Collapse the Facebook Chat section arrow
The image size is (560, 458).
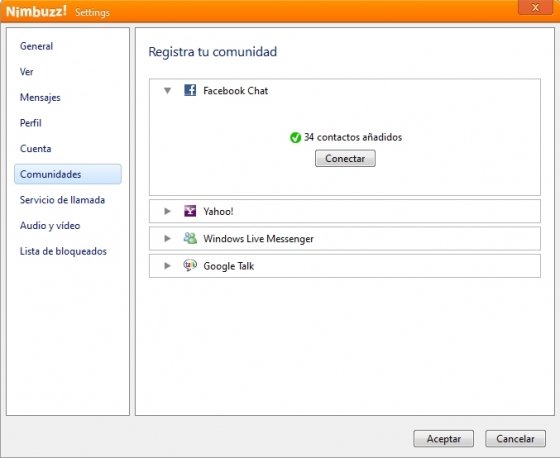168,91
